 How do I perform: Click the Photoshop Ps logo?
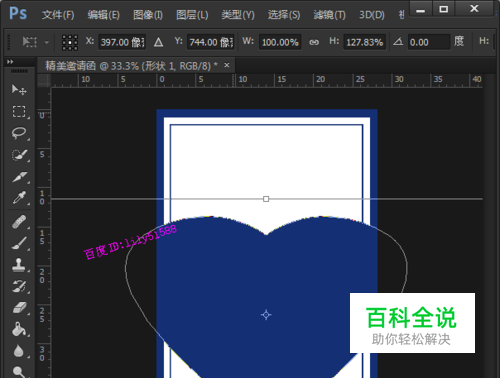coord(18,14)
